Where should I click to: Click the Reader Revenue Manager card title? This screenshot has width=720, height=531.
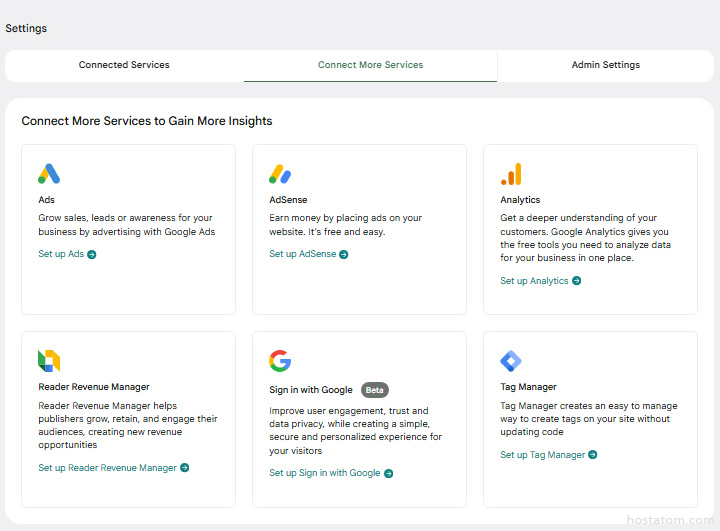coord(94,387)
